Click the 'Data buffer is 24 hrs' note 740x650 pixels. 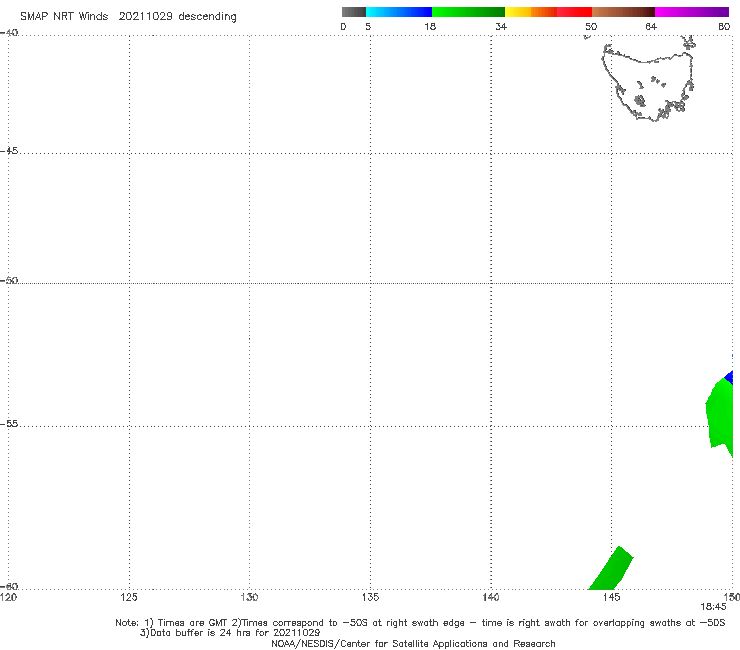(x=230, y=633)
